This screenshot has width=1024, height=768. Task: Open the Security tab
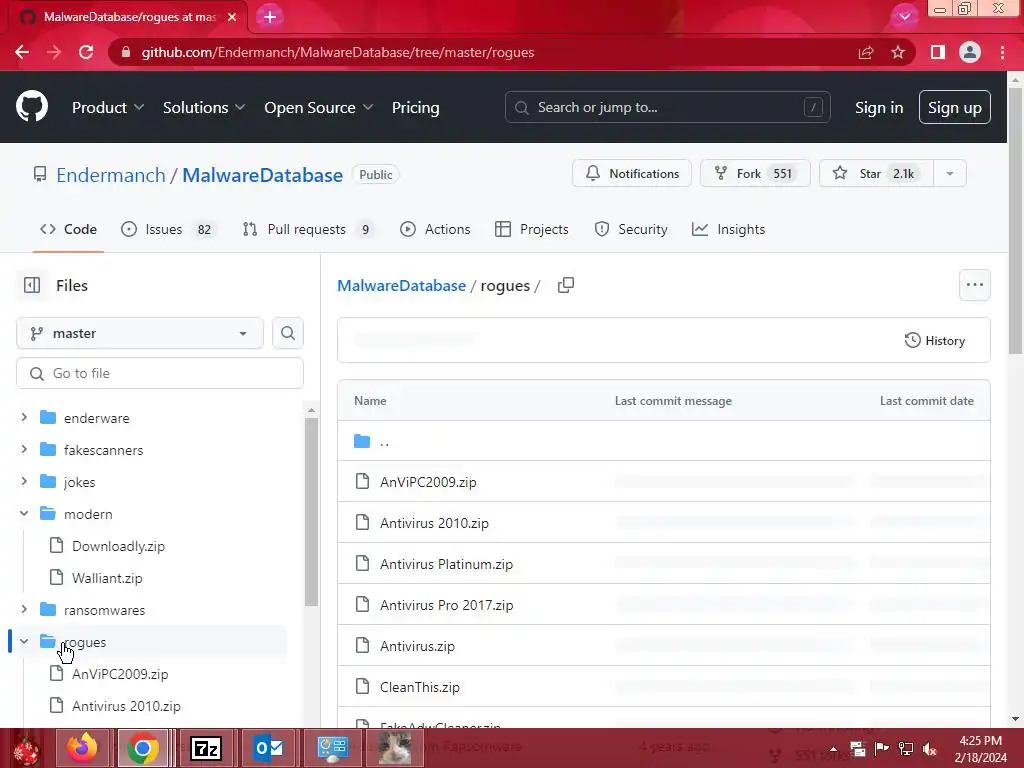pyautogui.click(x=631, y=229)
